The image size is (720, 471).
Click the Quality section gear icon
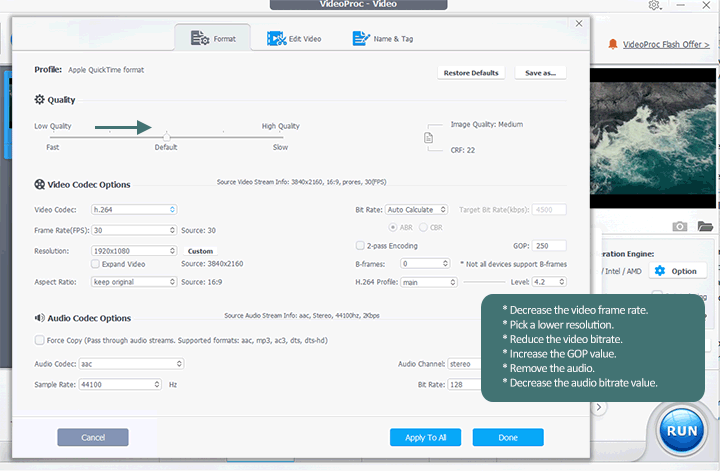(39, 100)
